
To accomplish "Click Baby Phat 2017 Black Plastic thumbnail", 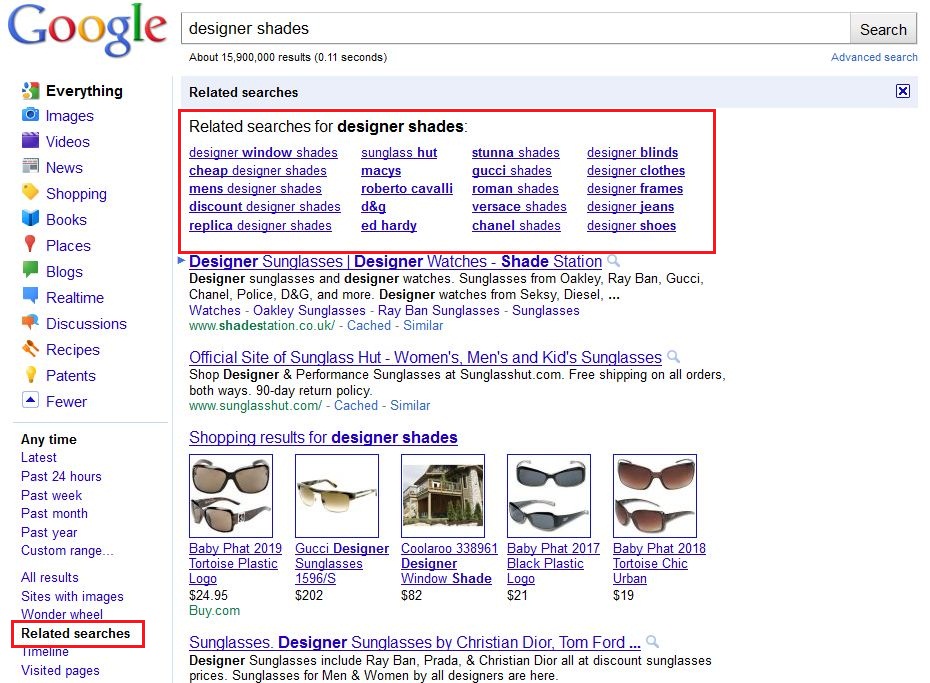I will [549, 496].
